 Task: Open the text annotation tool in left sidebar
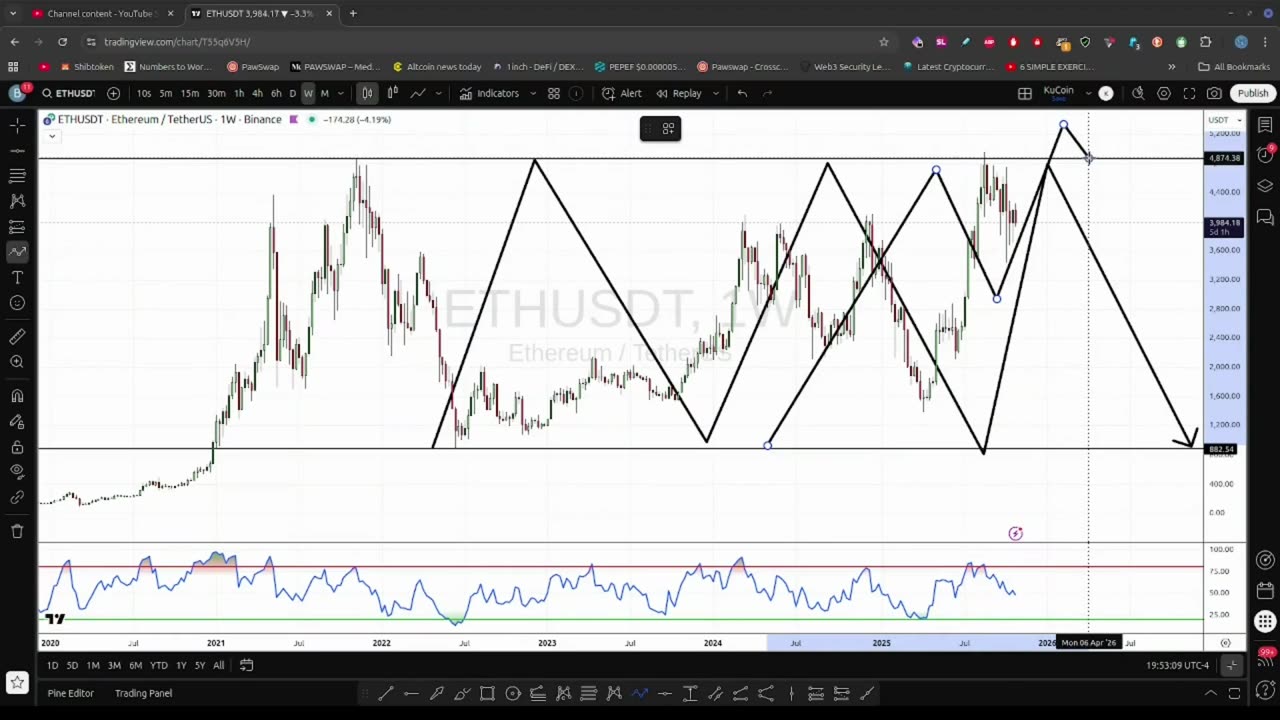[x=17, y=277]
